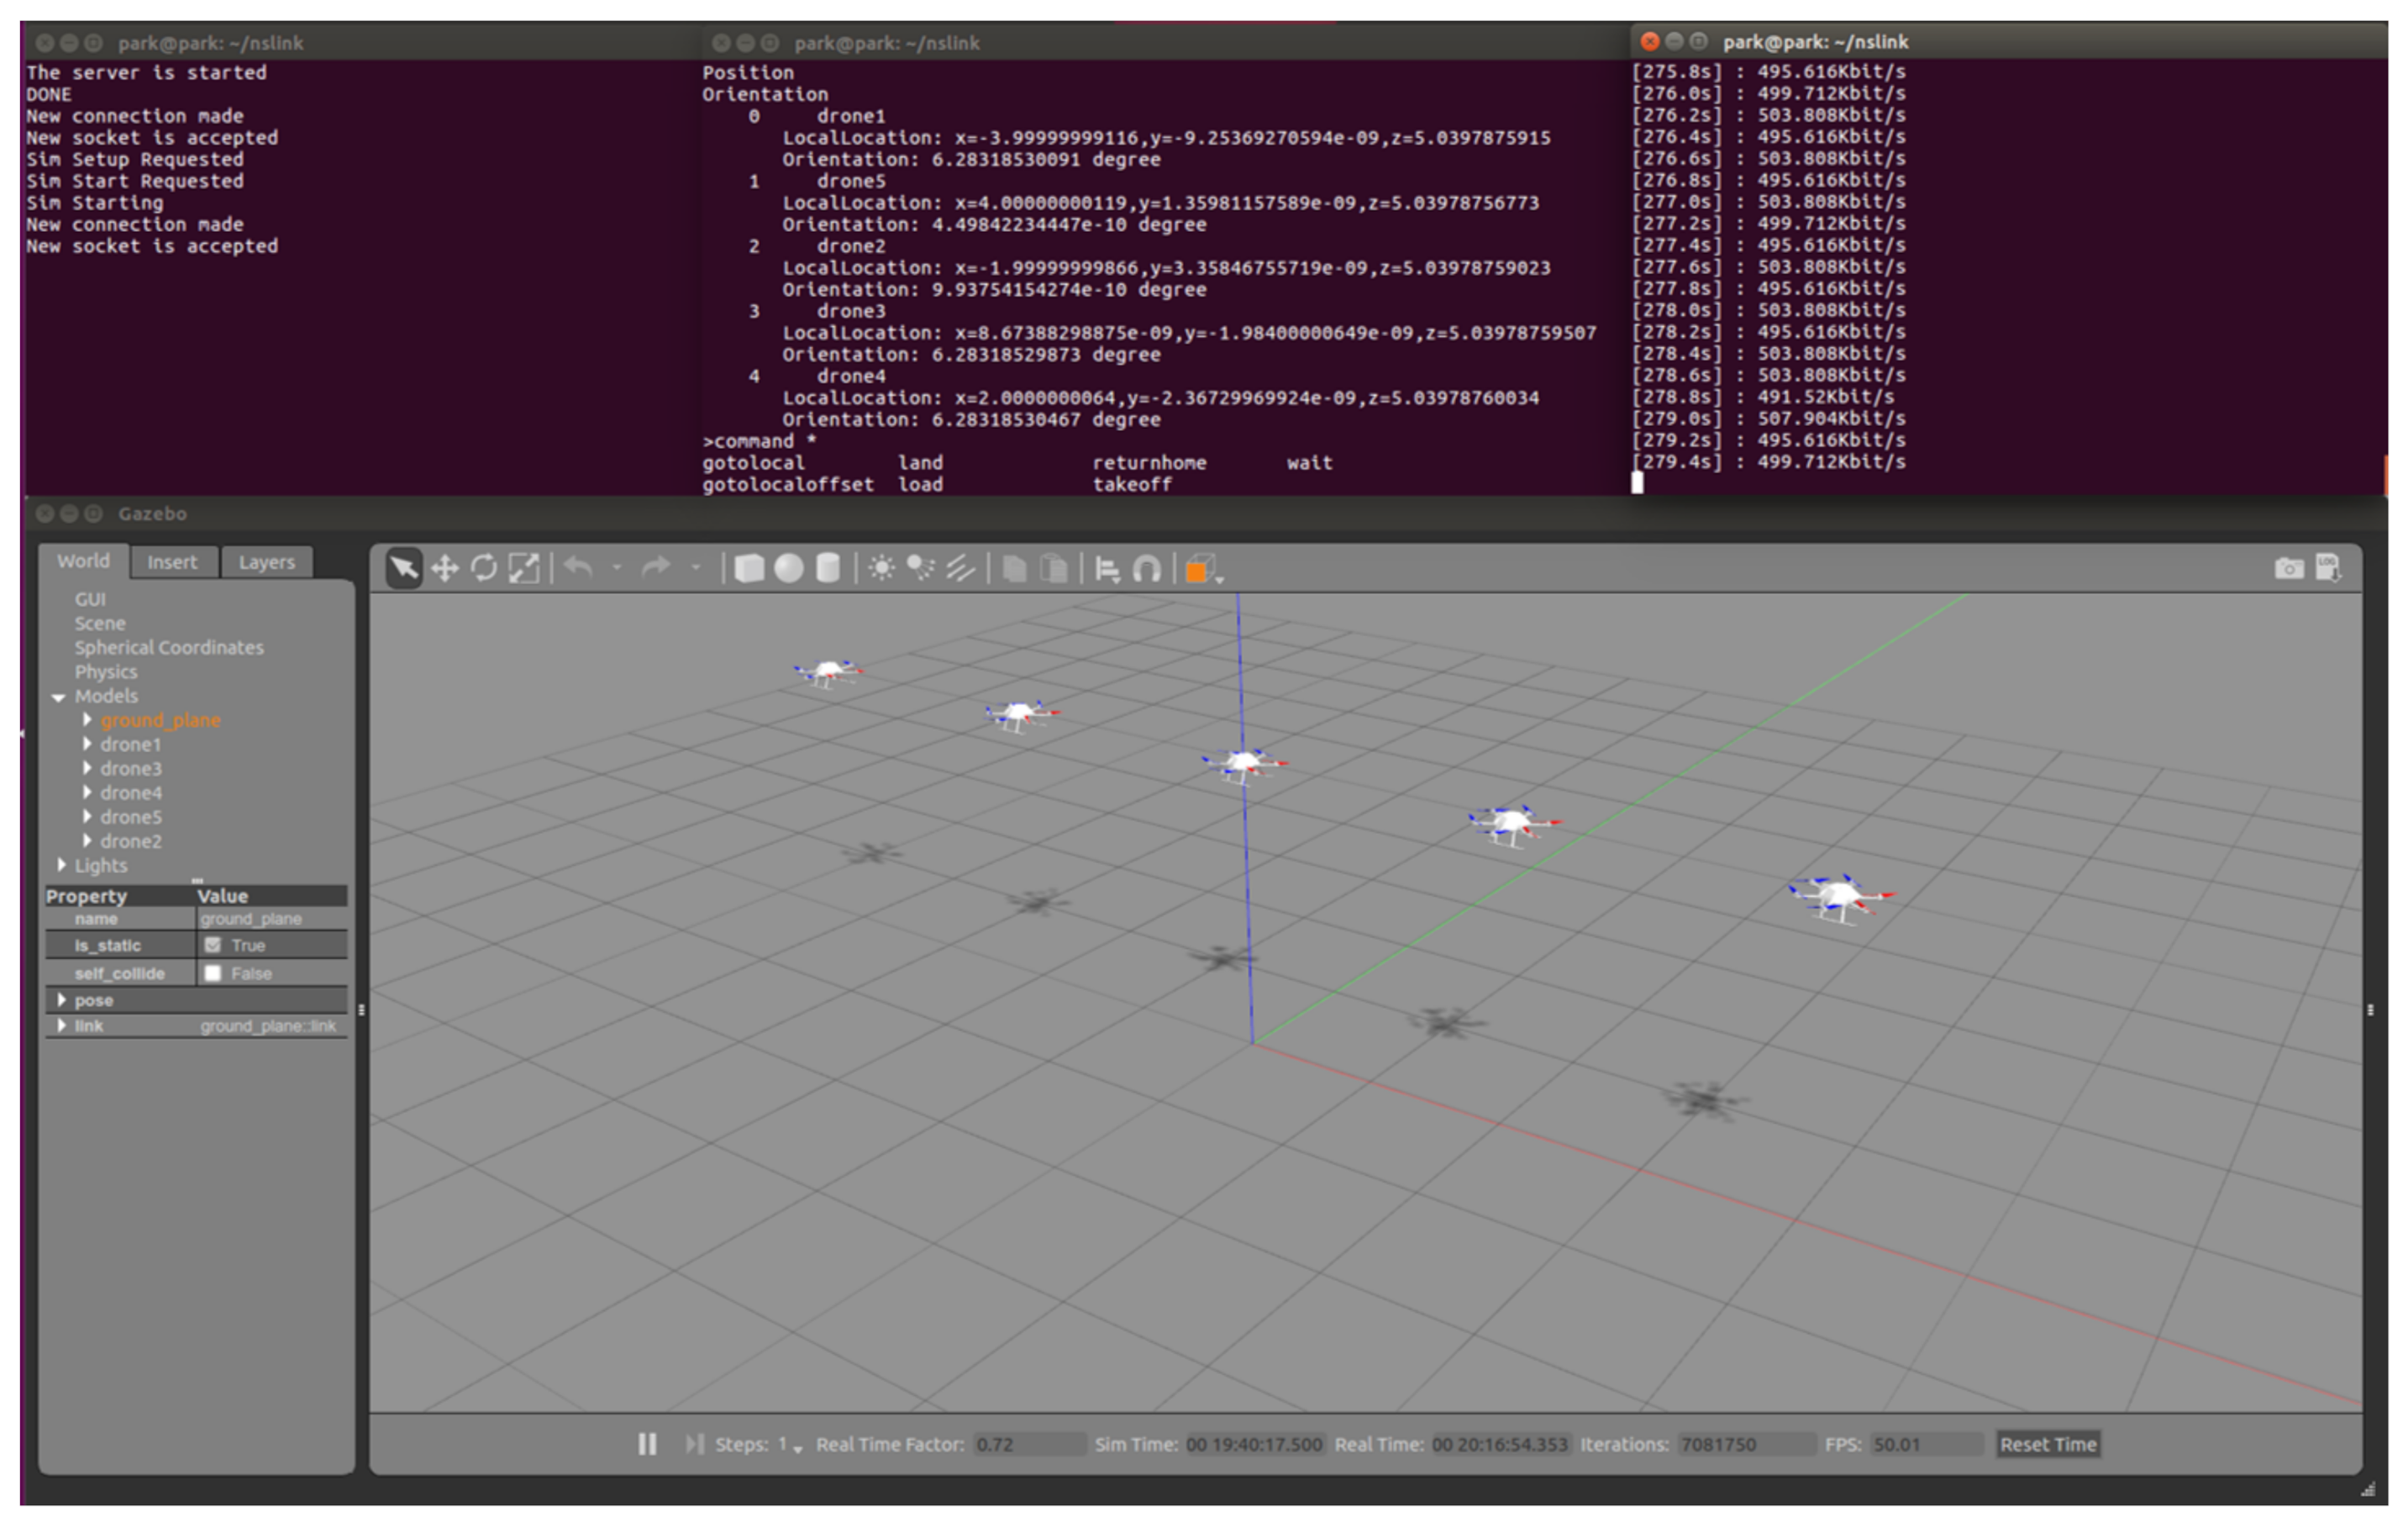Switch to the Layers tab
The image size is (2408, 1522).
(x=266, y=562)
